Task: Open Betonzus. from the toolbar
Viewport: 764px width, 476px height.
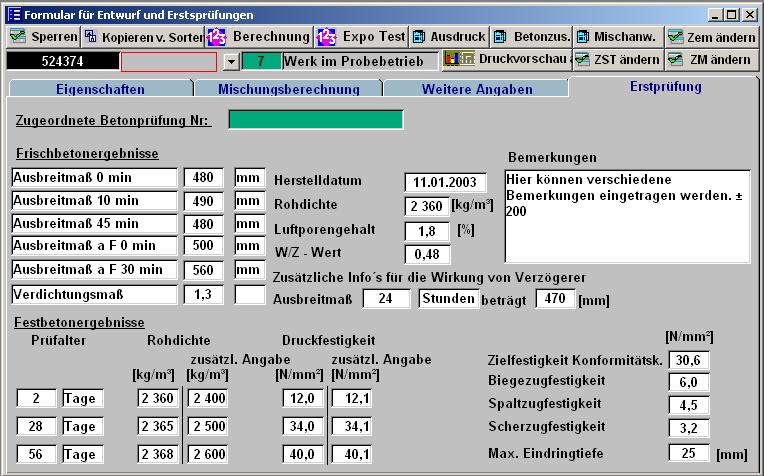Action: 531,37
